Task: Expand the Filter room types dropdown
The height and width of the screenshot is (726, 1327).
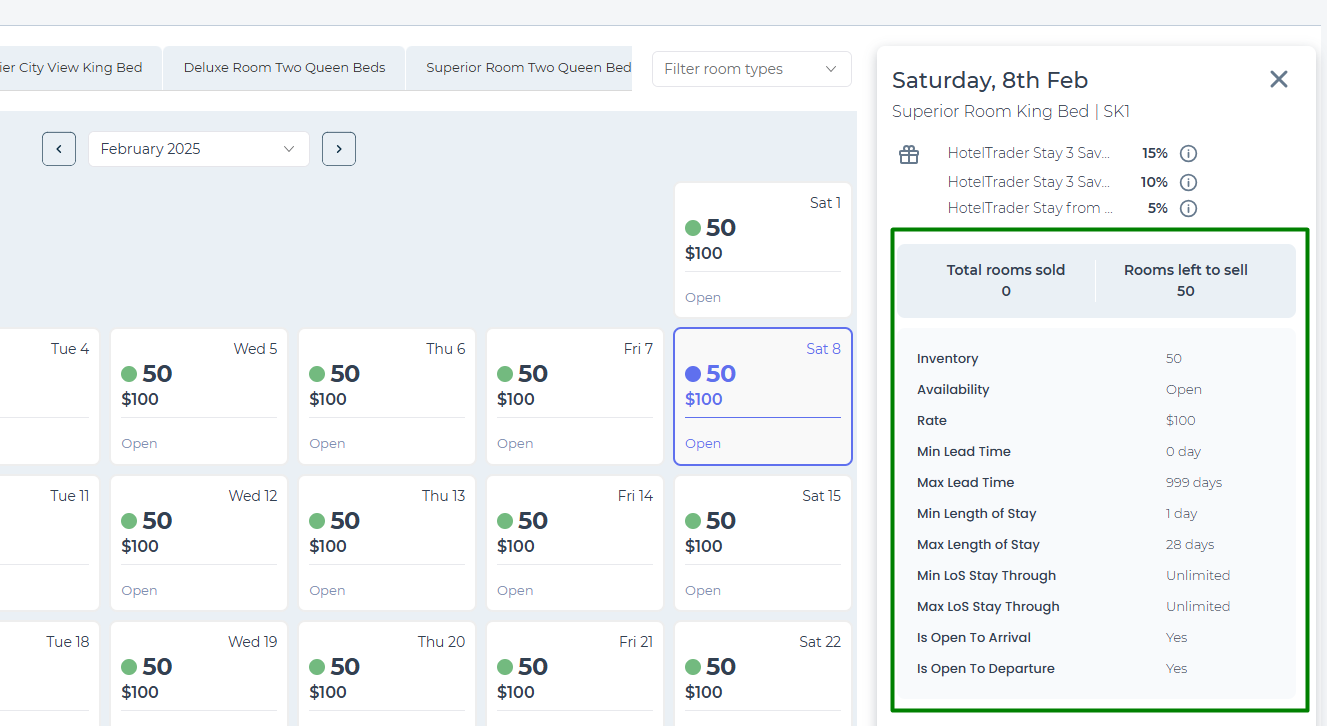Action: click(751, 69)
